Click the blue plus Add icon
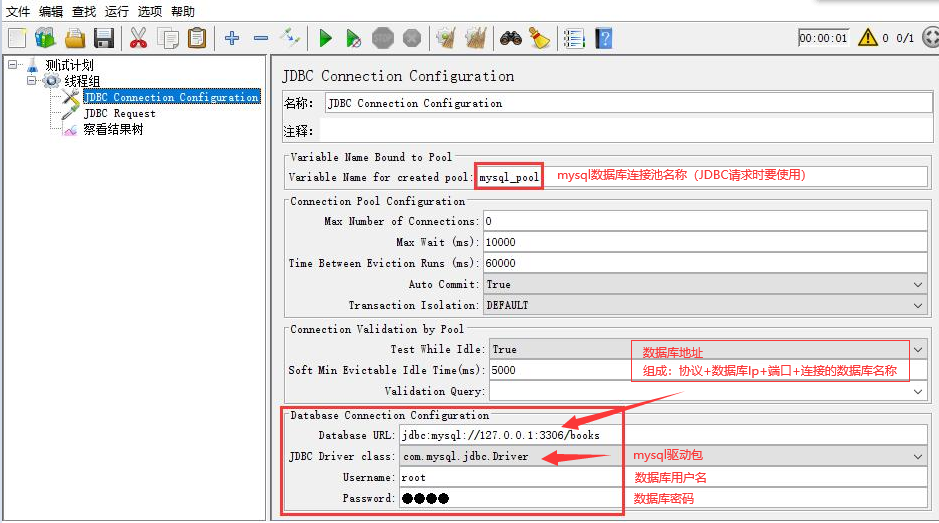939x523 pixels. click(x=232, y=39)
